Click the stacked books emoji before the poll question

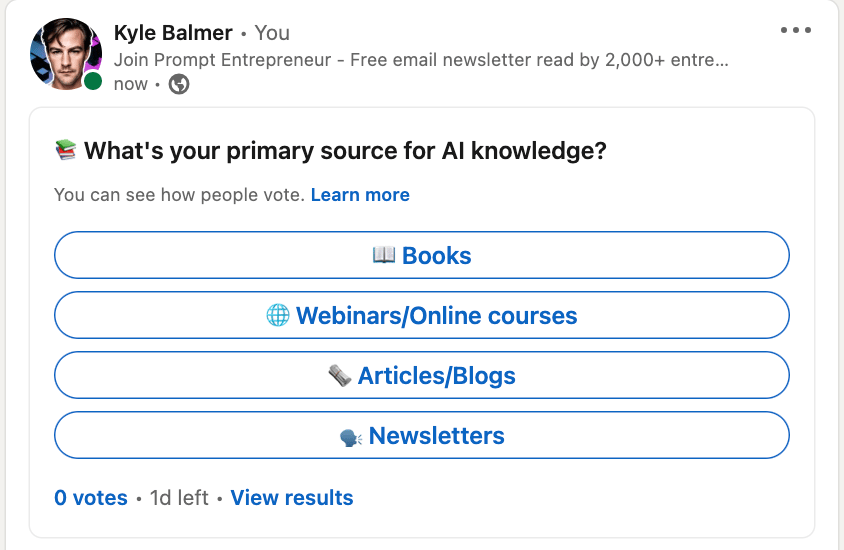[x=66, y=151]
